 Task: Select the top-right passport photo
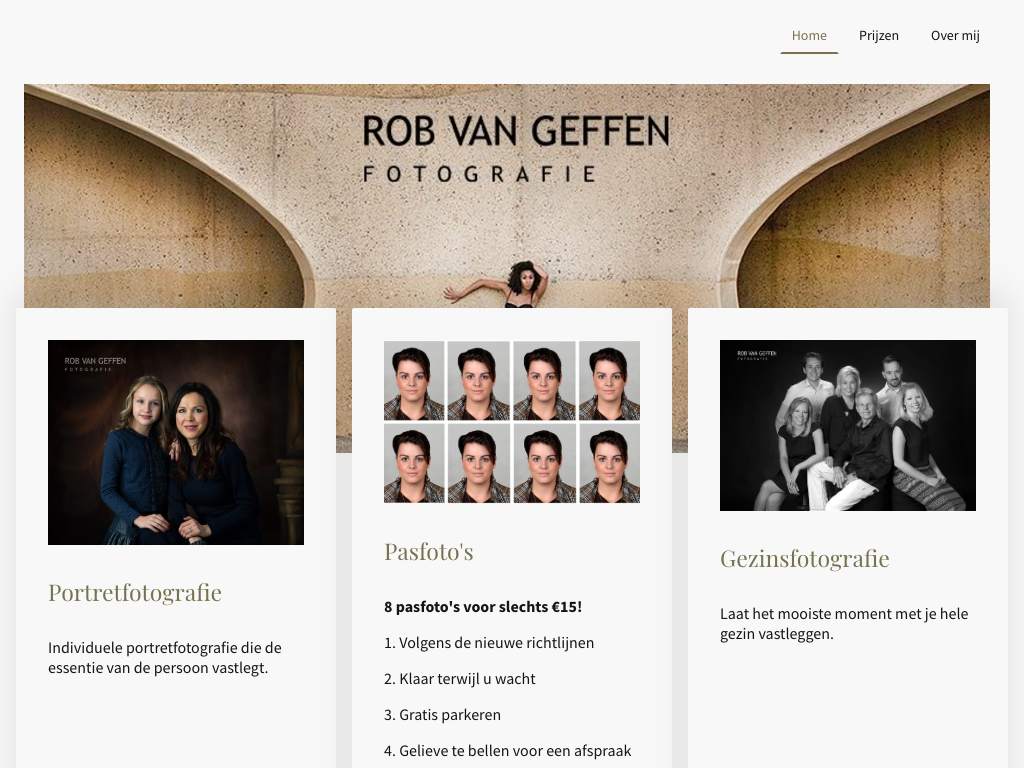tap(609, 380)
